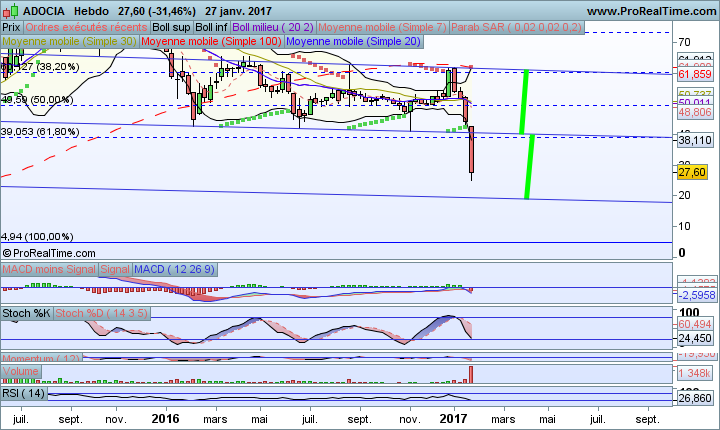The image size is (720, 430).
Task: Select the Parab SAR indicator label
Action: [516, 27]
